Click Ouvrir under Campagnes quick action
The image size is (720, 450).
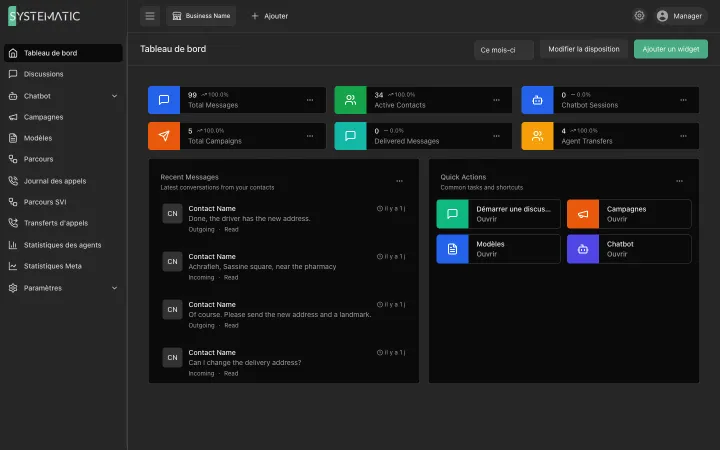coord(617,219)
